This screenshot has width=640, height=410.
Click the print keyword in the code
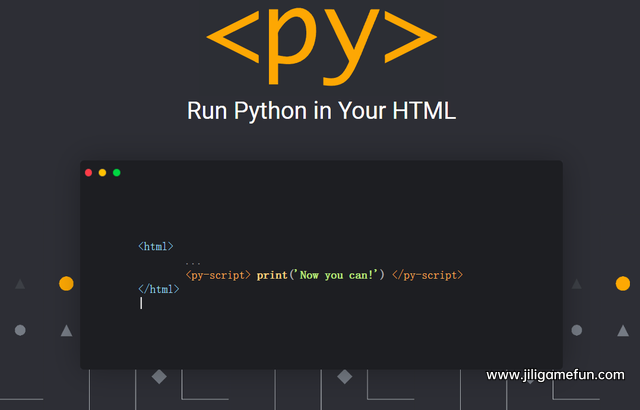click(x=272, y=275)
